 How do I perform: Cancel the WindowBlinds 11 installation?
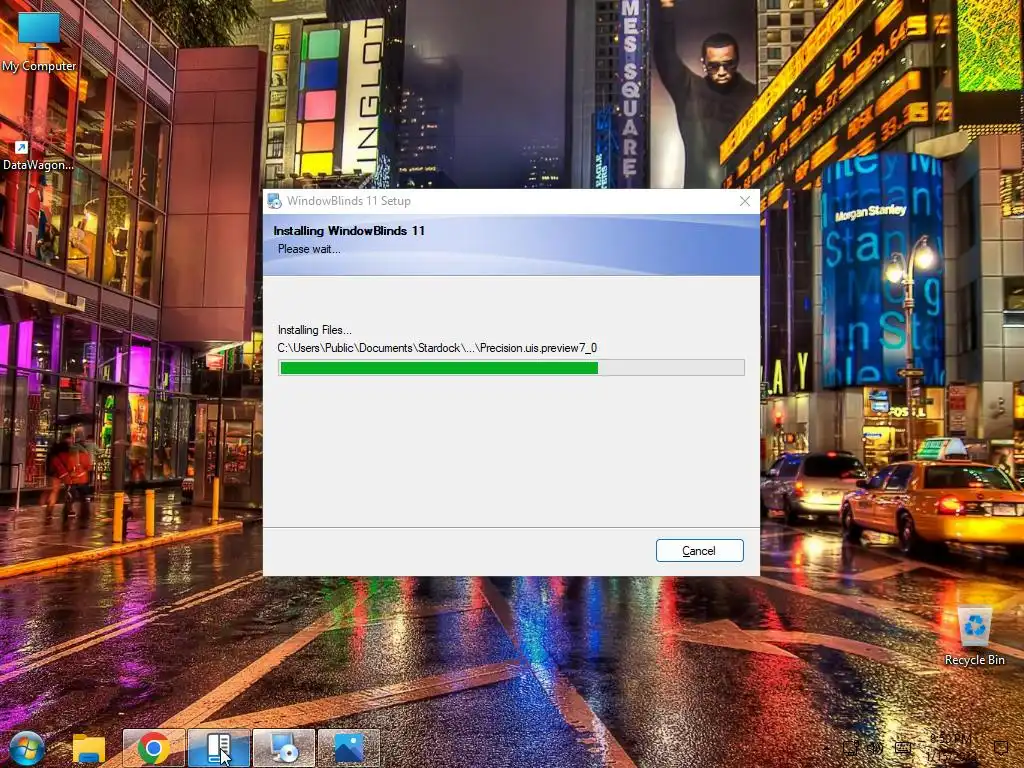click(699, 551)
